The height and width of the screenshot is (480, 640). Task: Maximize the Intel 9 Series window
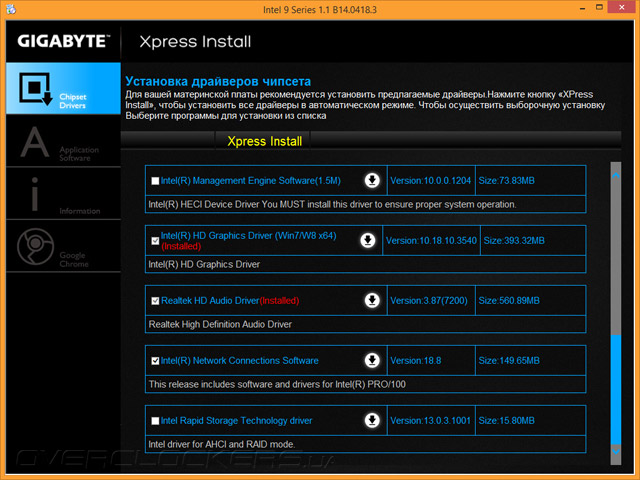[599, 7]
